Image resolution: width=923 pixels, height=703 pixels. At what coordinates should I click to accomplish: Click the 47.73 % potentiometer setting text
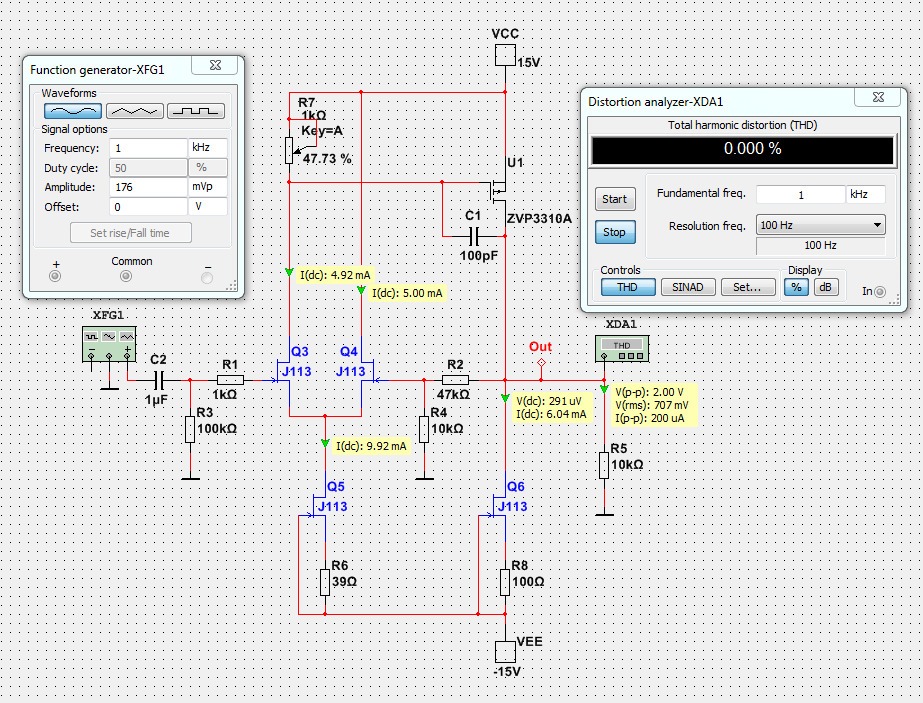[x=327, y=159]
